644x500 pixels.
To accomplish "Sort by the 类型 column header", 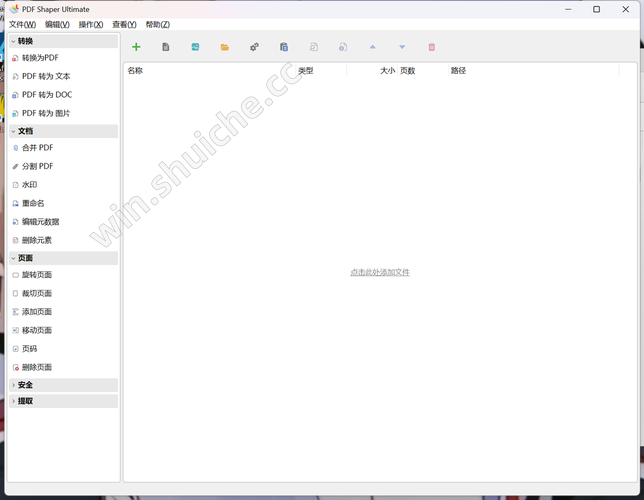I will click(306, 71).
